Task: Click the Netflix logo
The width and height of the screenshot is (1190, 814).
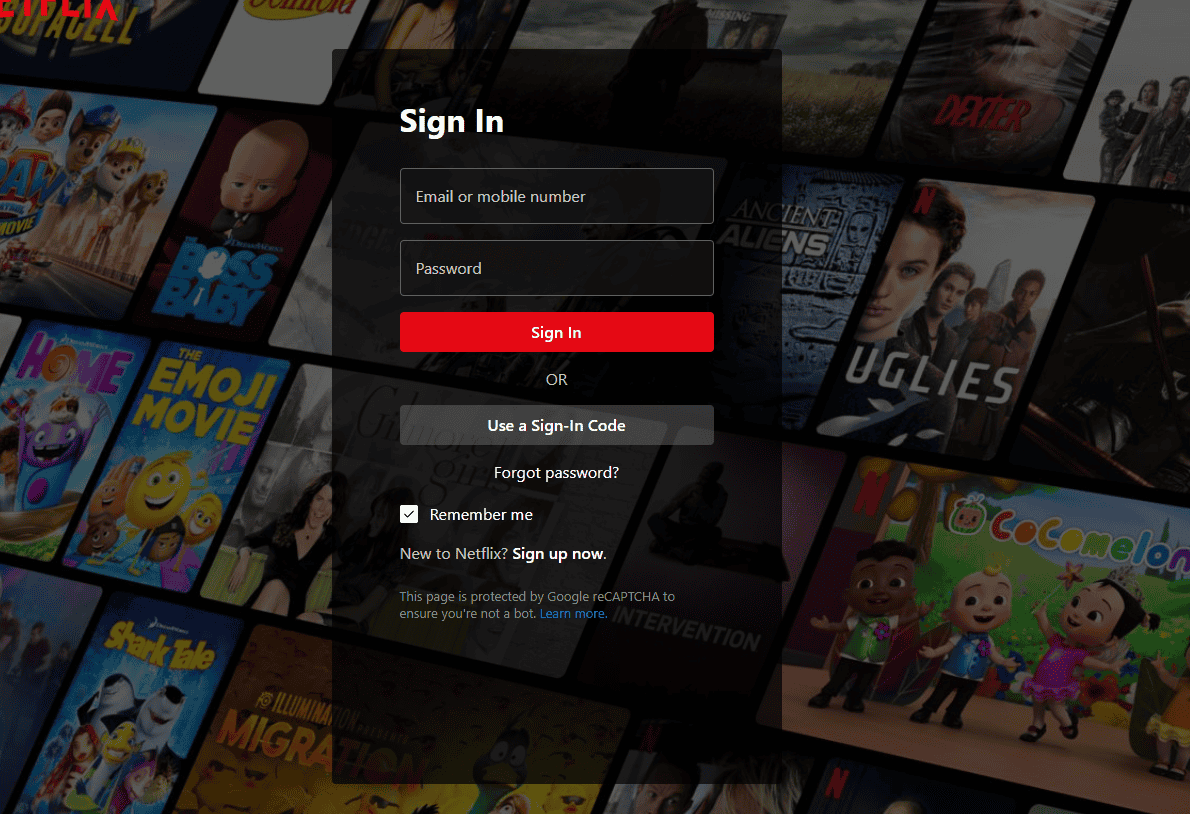Action: [58, 8]
